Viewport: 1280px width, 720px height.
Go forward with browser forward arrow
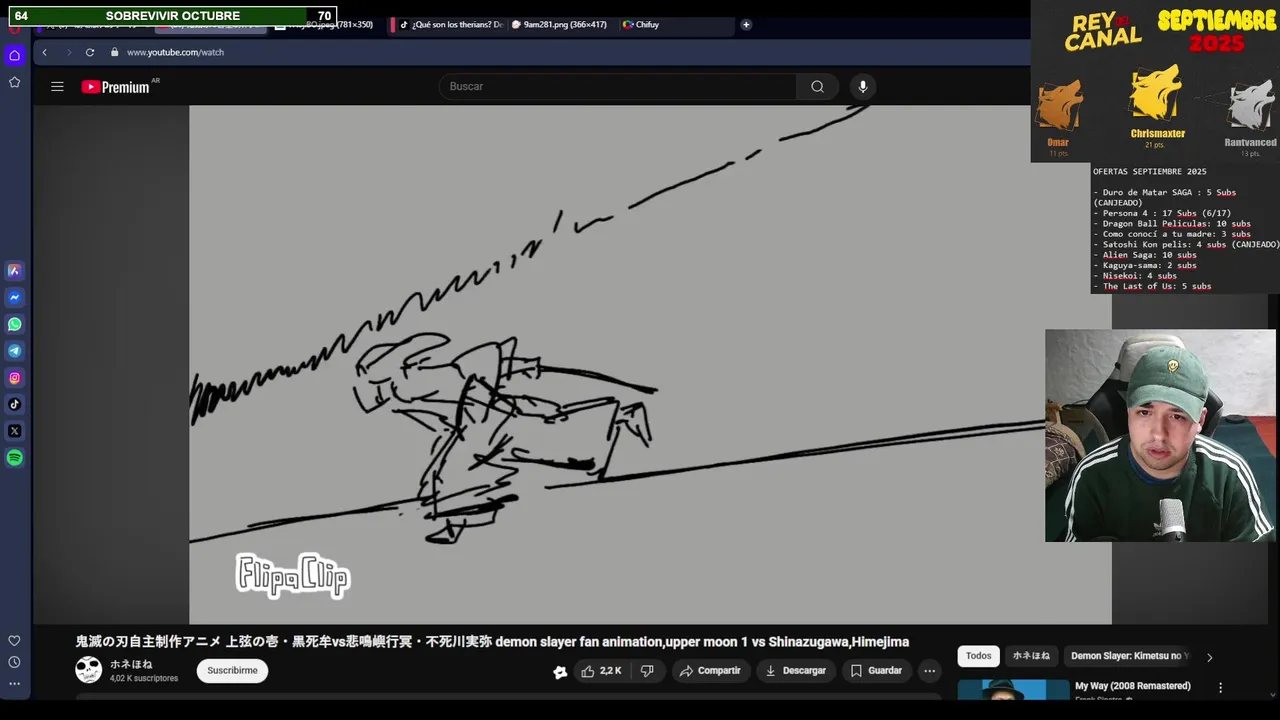pos(68,52)
